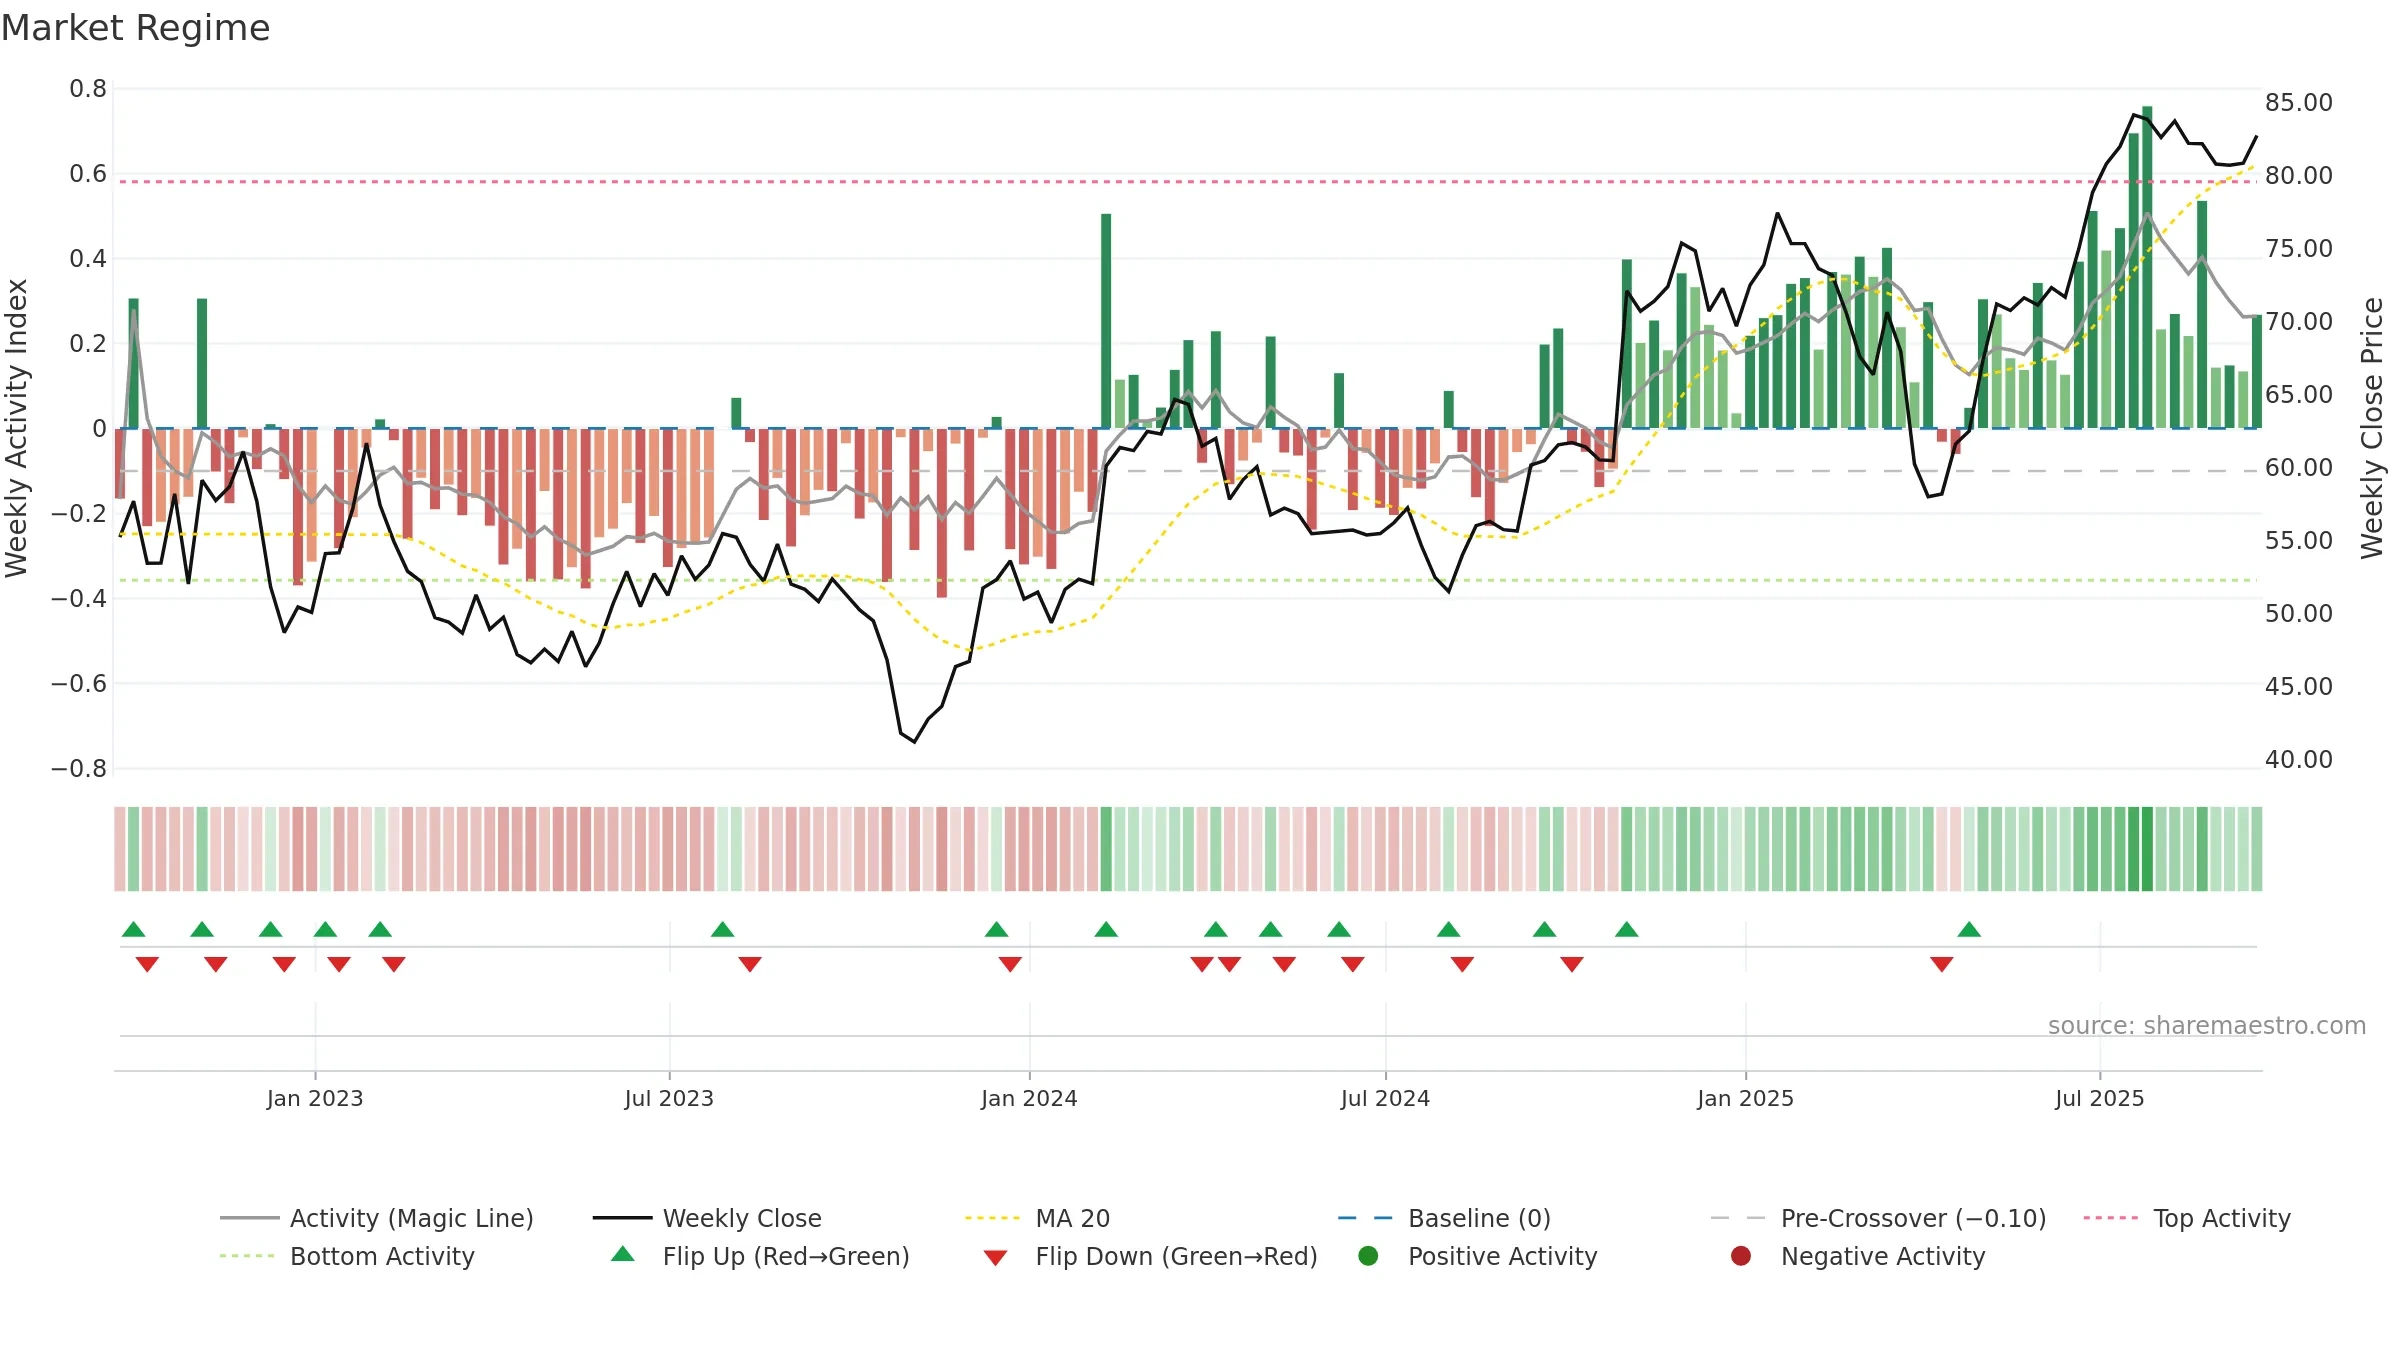Toggle the Bottom Activity legend entry

(x=347, y=1256)
